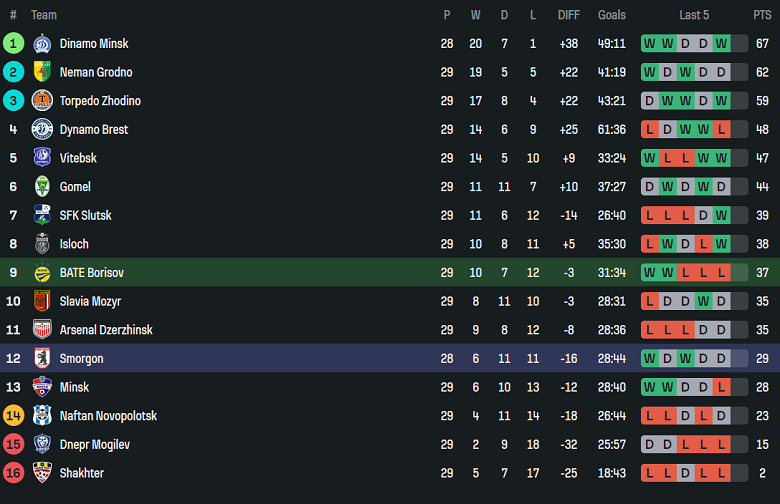Screen dimensions: 780x504
Task: Click the DIFF column header
Action: coord(568,15)
